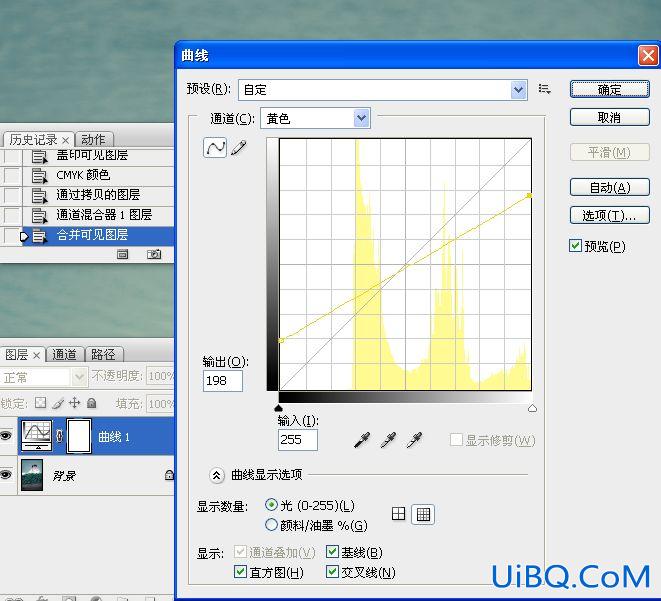
Task: Collapse the 曲线显示选项 section
Action: (x=216, y=475)
